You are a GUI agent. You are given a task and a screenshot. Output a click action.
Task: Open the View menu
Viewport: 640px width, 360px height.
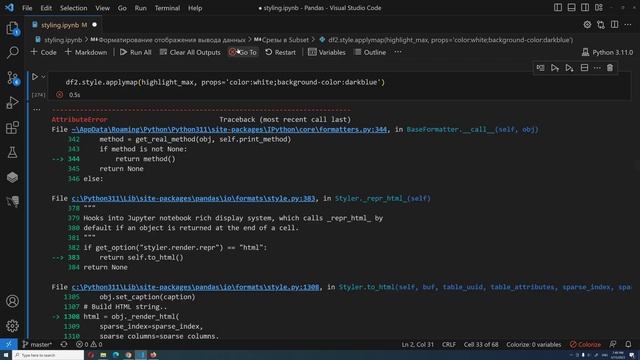102,8
